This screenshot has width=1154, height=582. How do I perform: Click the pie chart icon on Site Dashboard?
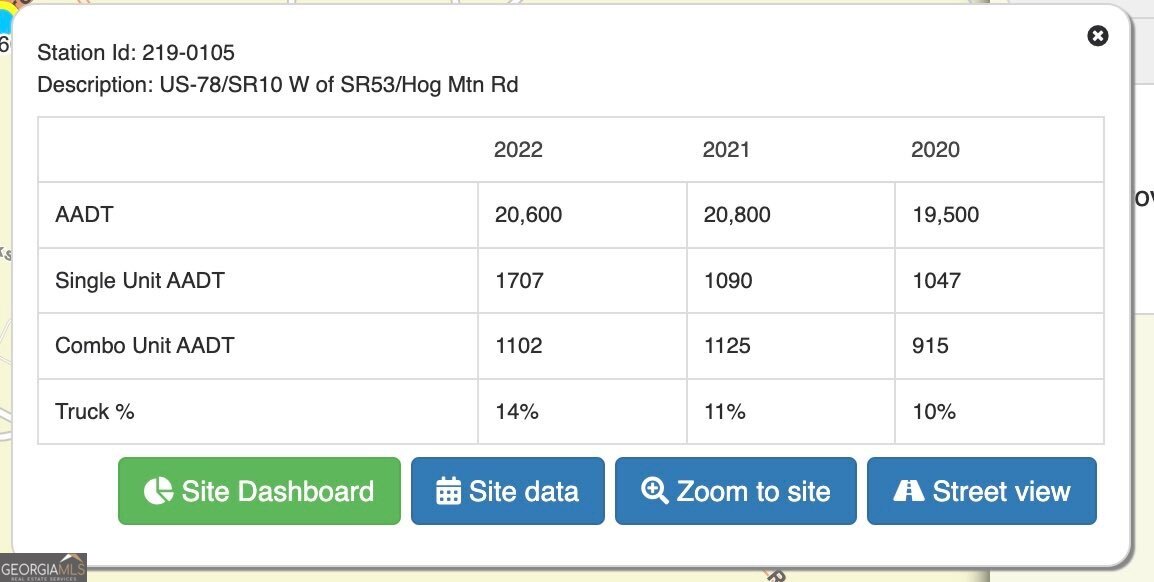pyautogui.click(x=158, y=491)
